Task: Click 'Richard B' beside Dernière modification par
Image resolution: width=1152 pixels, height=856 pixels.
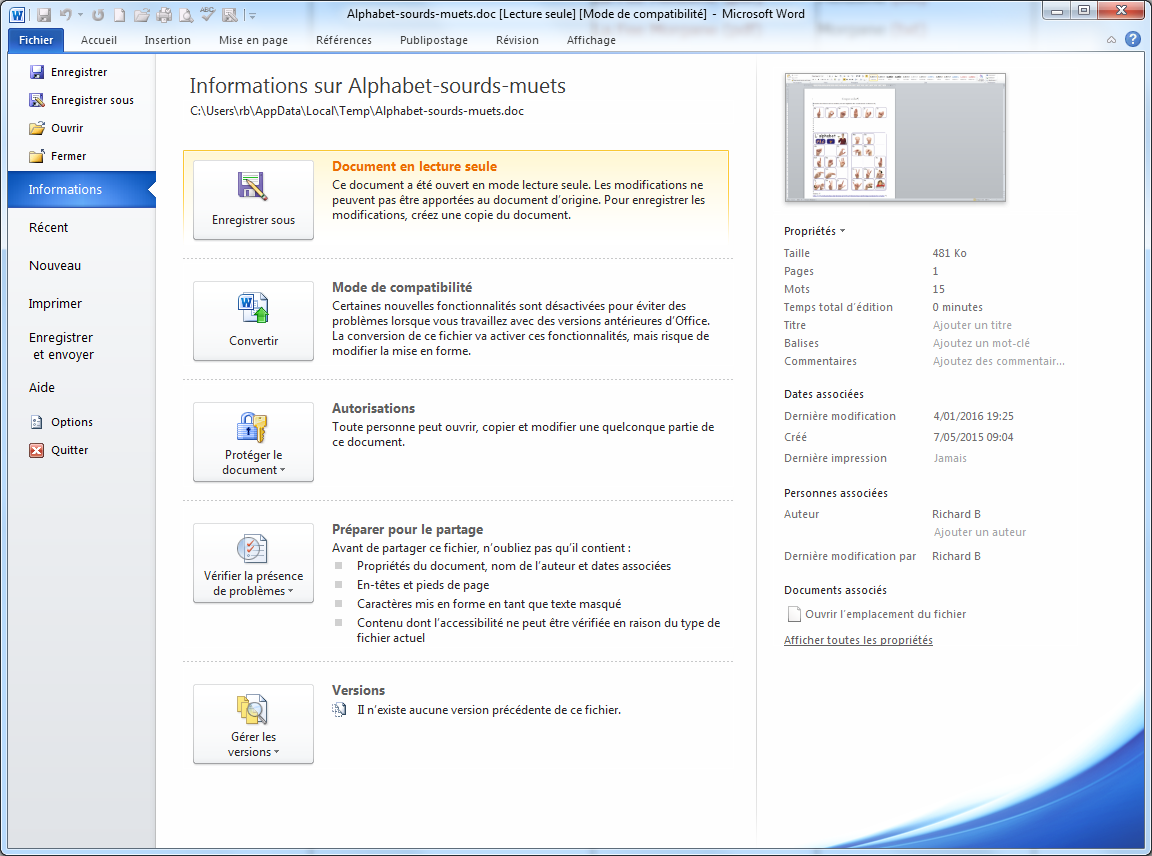Action: click(x=956, y=556)
